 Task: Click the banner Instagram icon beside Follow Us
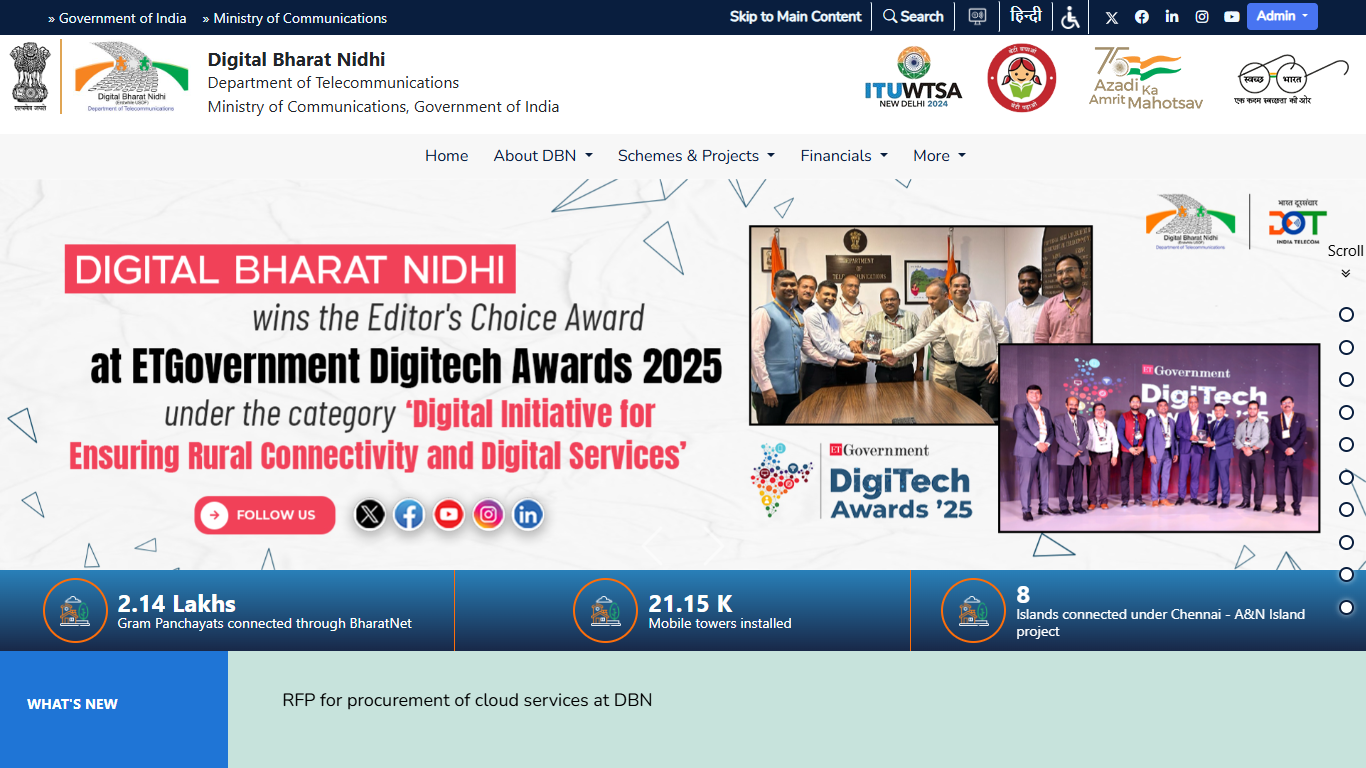click(x=489, y=515)
